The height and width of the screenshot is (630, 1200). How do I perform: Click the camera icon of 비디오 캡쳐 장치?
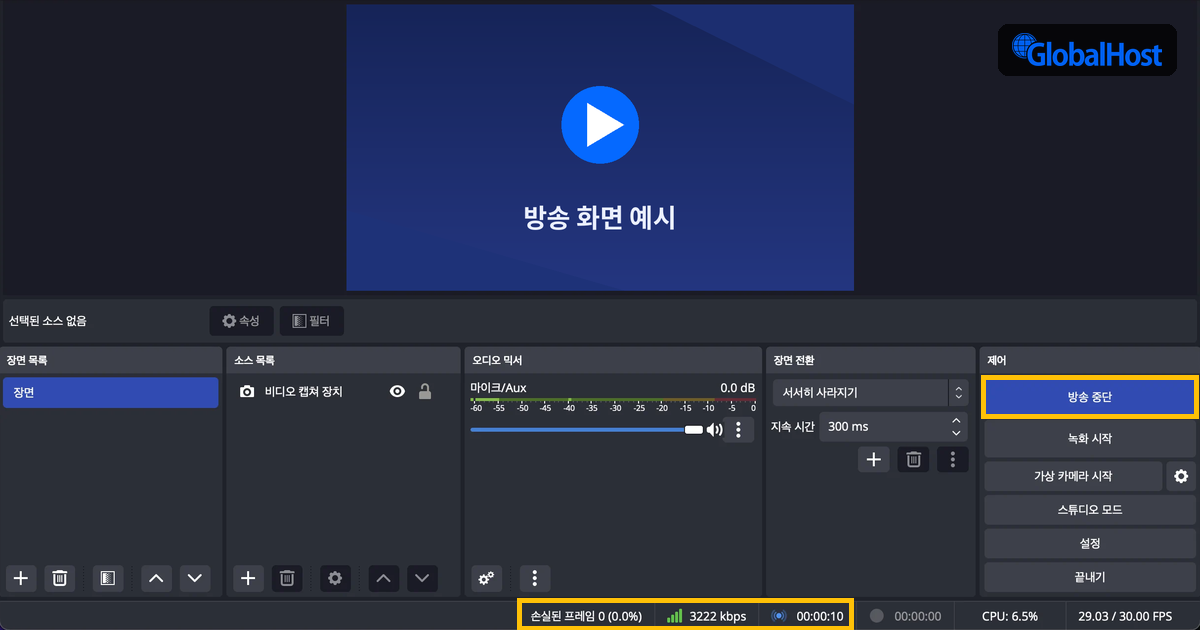coord(247,392)
